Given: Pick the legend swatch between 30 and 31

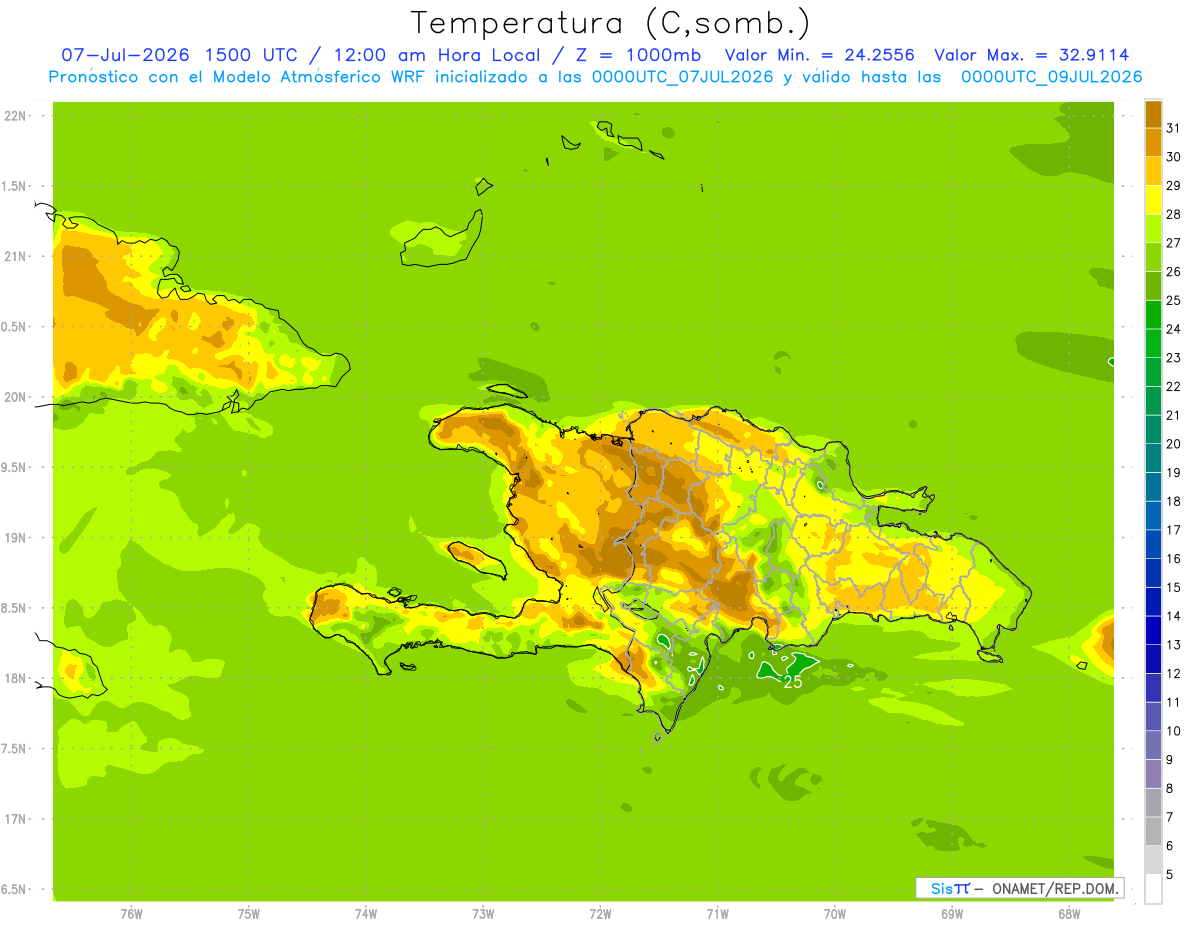Looking at the screenshot, I should point(1153,142).
